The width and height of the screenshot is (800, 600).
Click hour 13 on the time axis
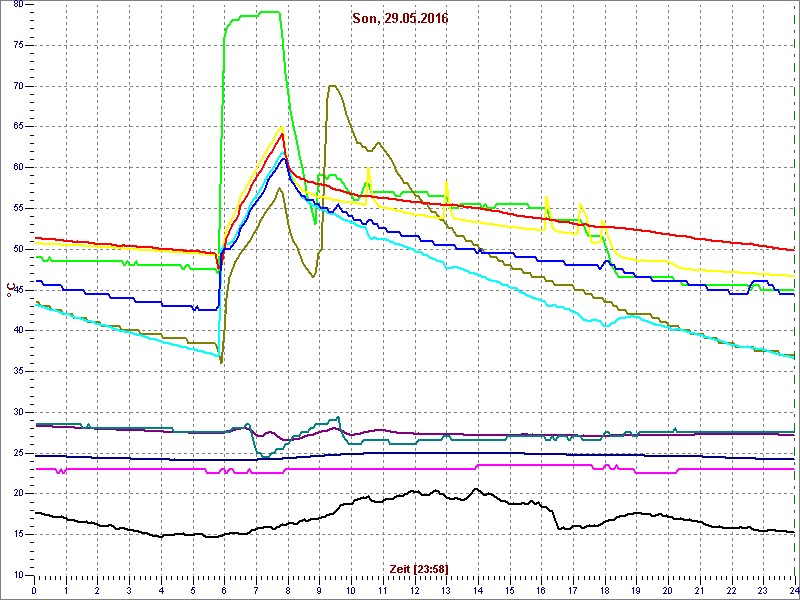point(446,589)
